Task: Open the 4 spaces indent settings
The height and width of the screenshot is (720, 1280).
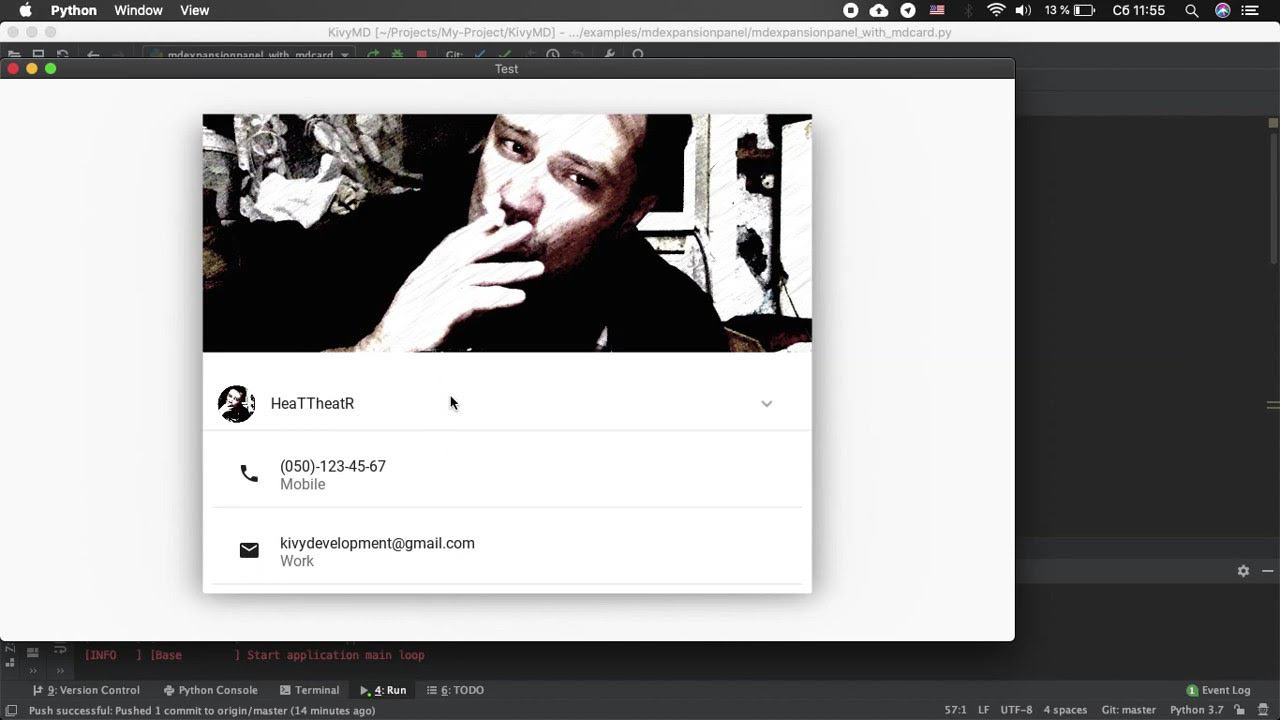Action: [x=1065, y=711]
